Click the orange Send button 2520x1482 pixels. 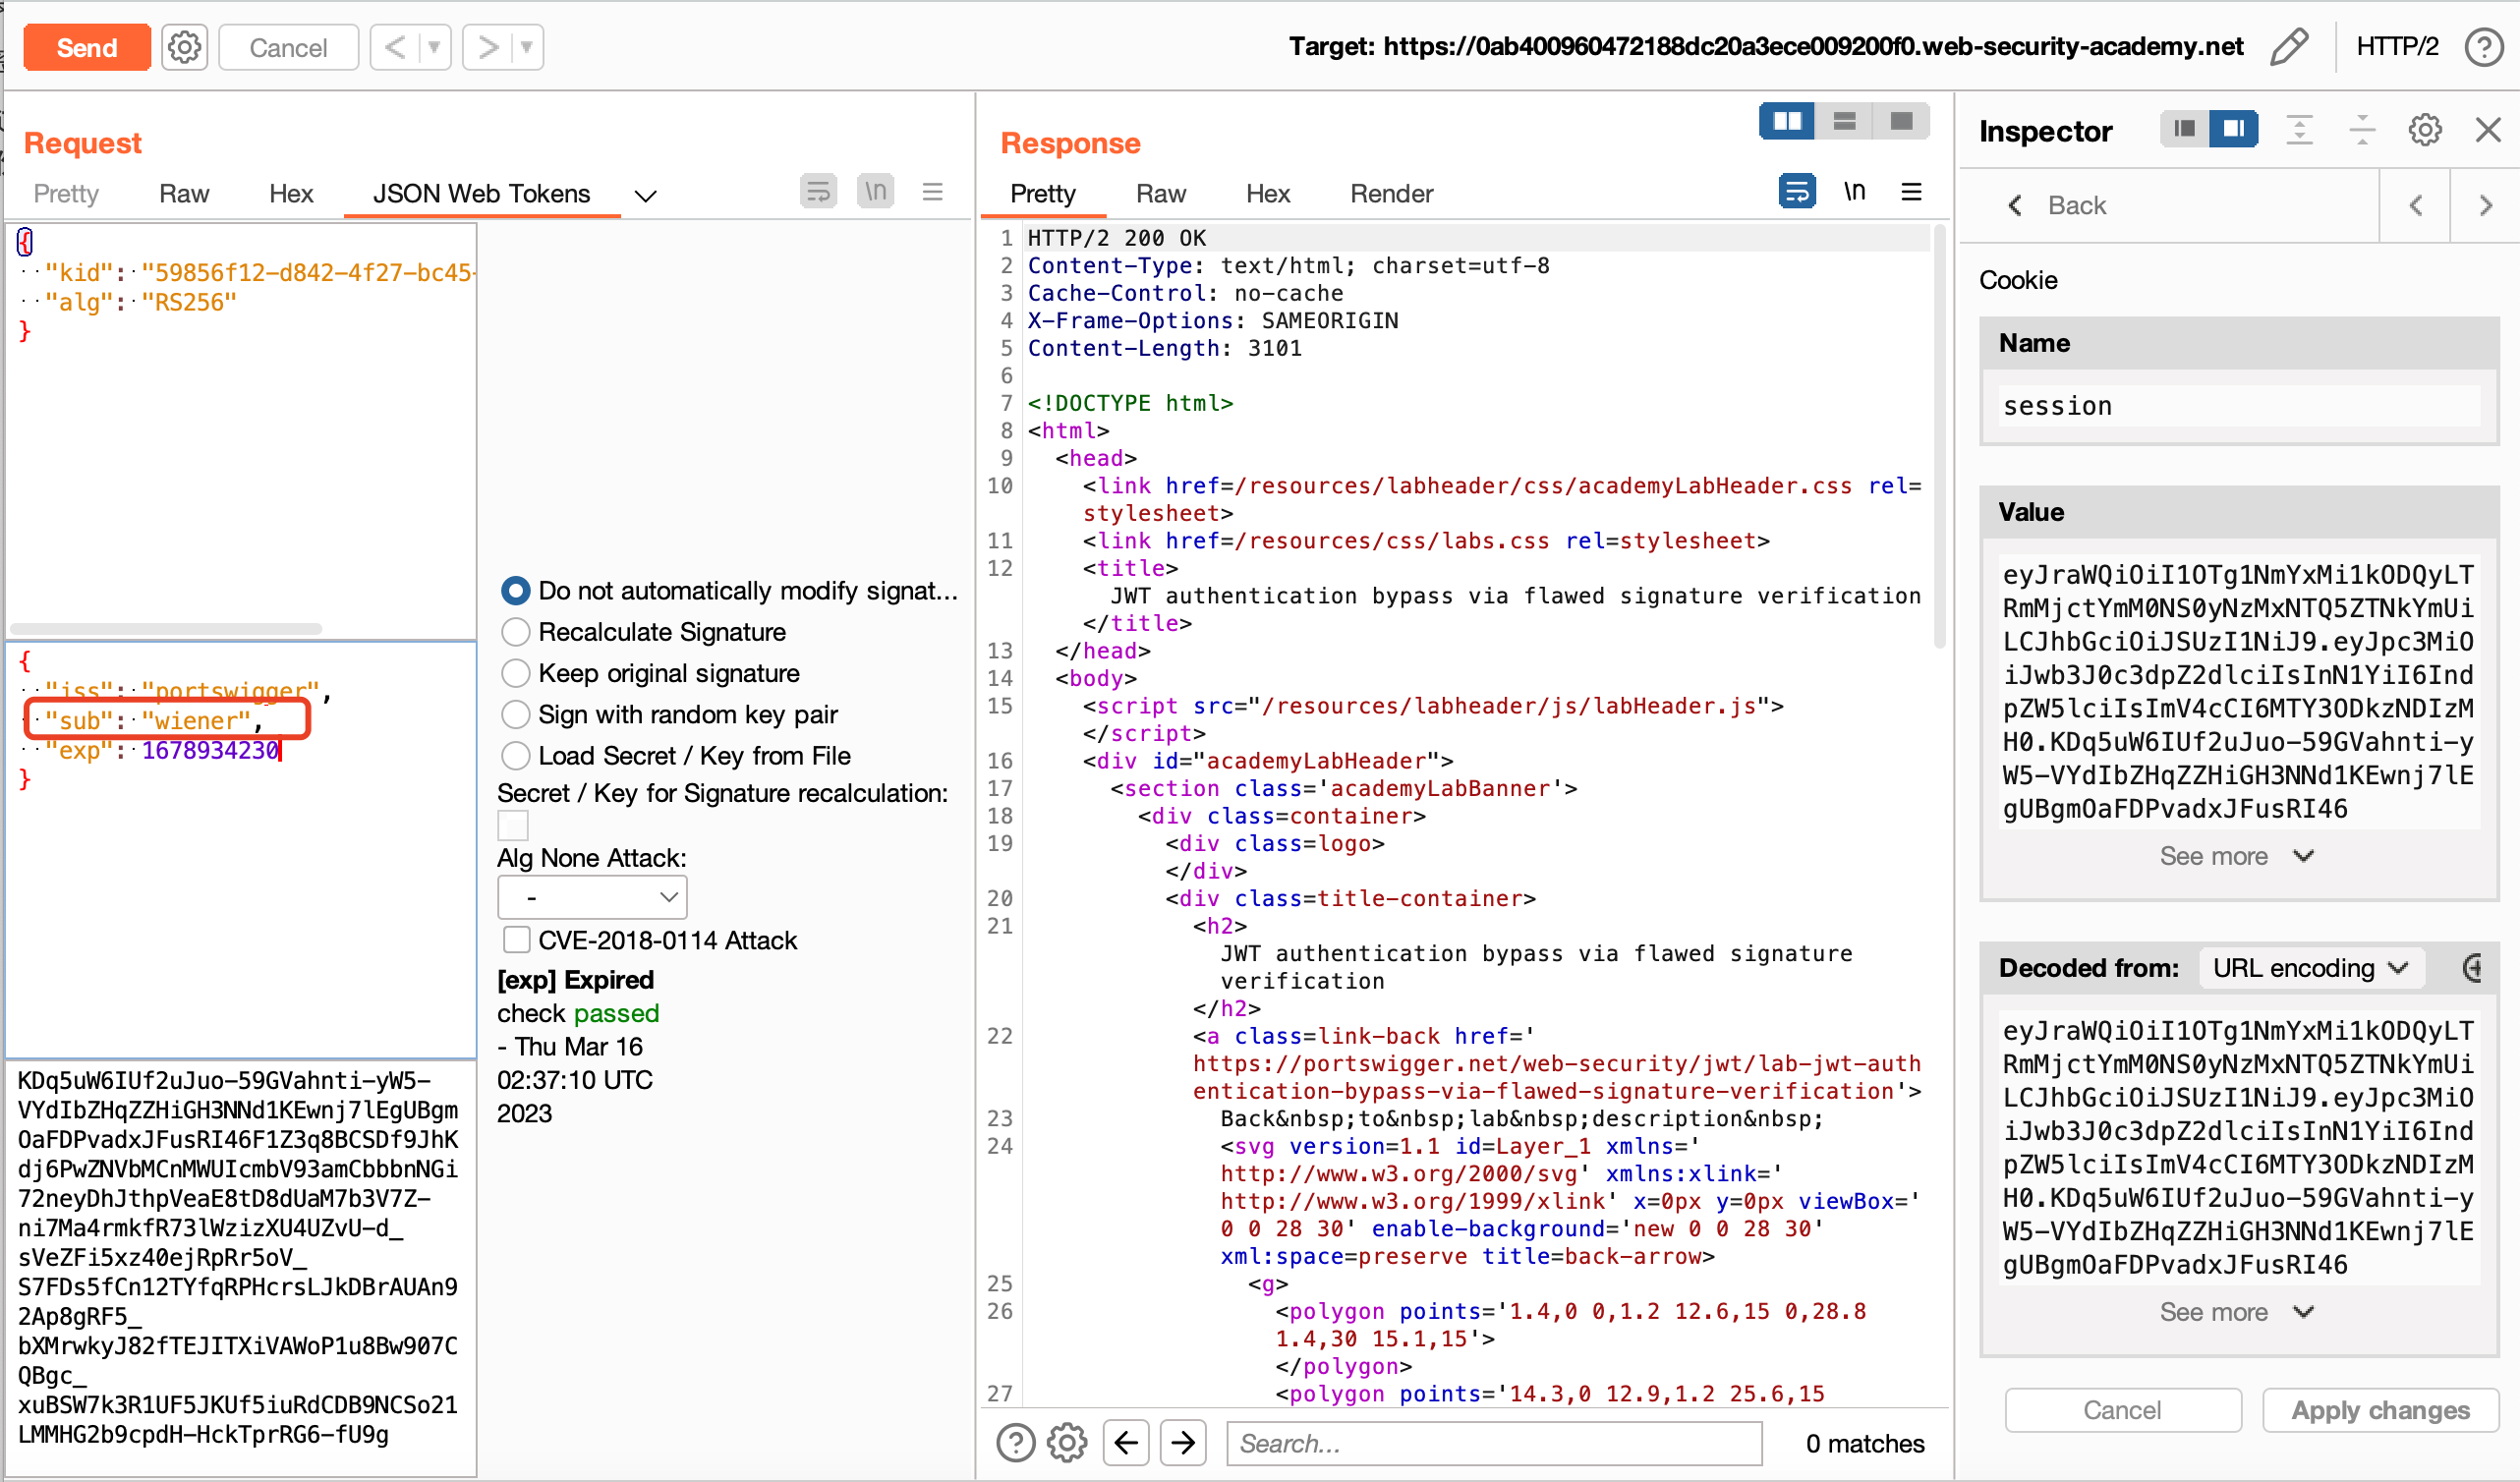pyautogui.click(x=87, y=47)
